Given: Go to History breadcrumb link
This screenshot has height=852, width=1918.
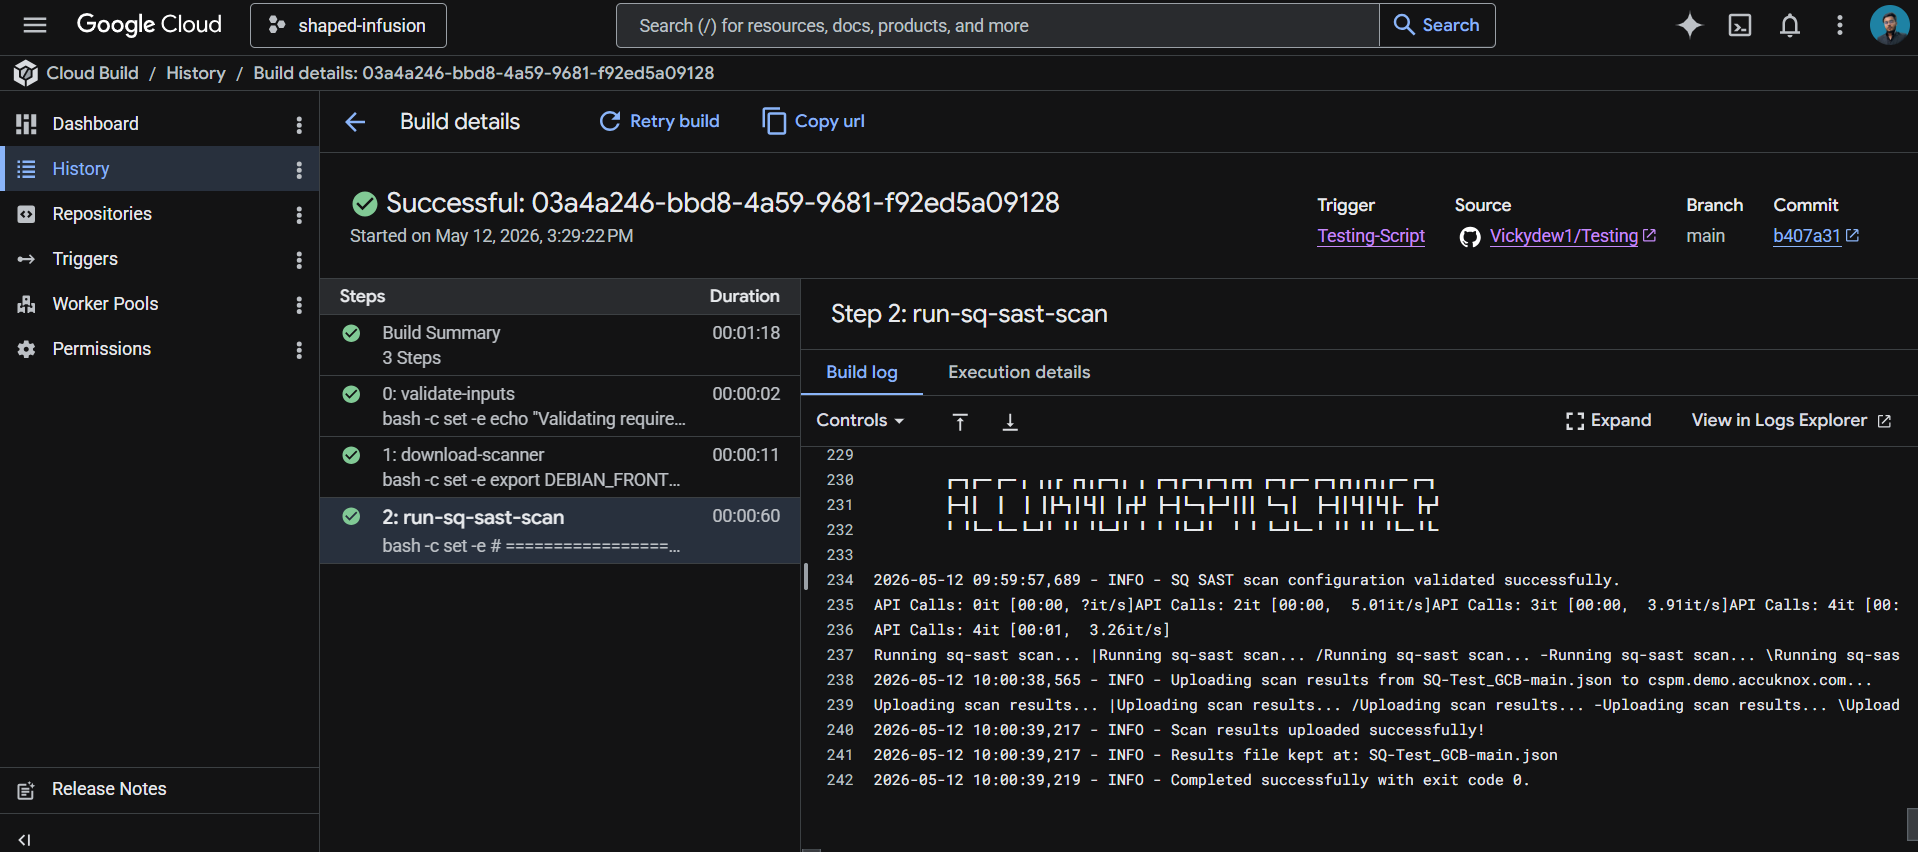Looking at the screenshot, I should (196, 73).
